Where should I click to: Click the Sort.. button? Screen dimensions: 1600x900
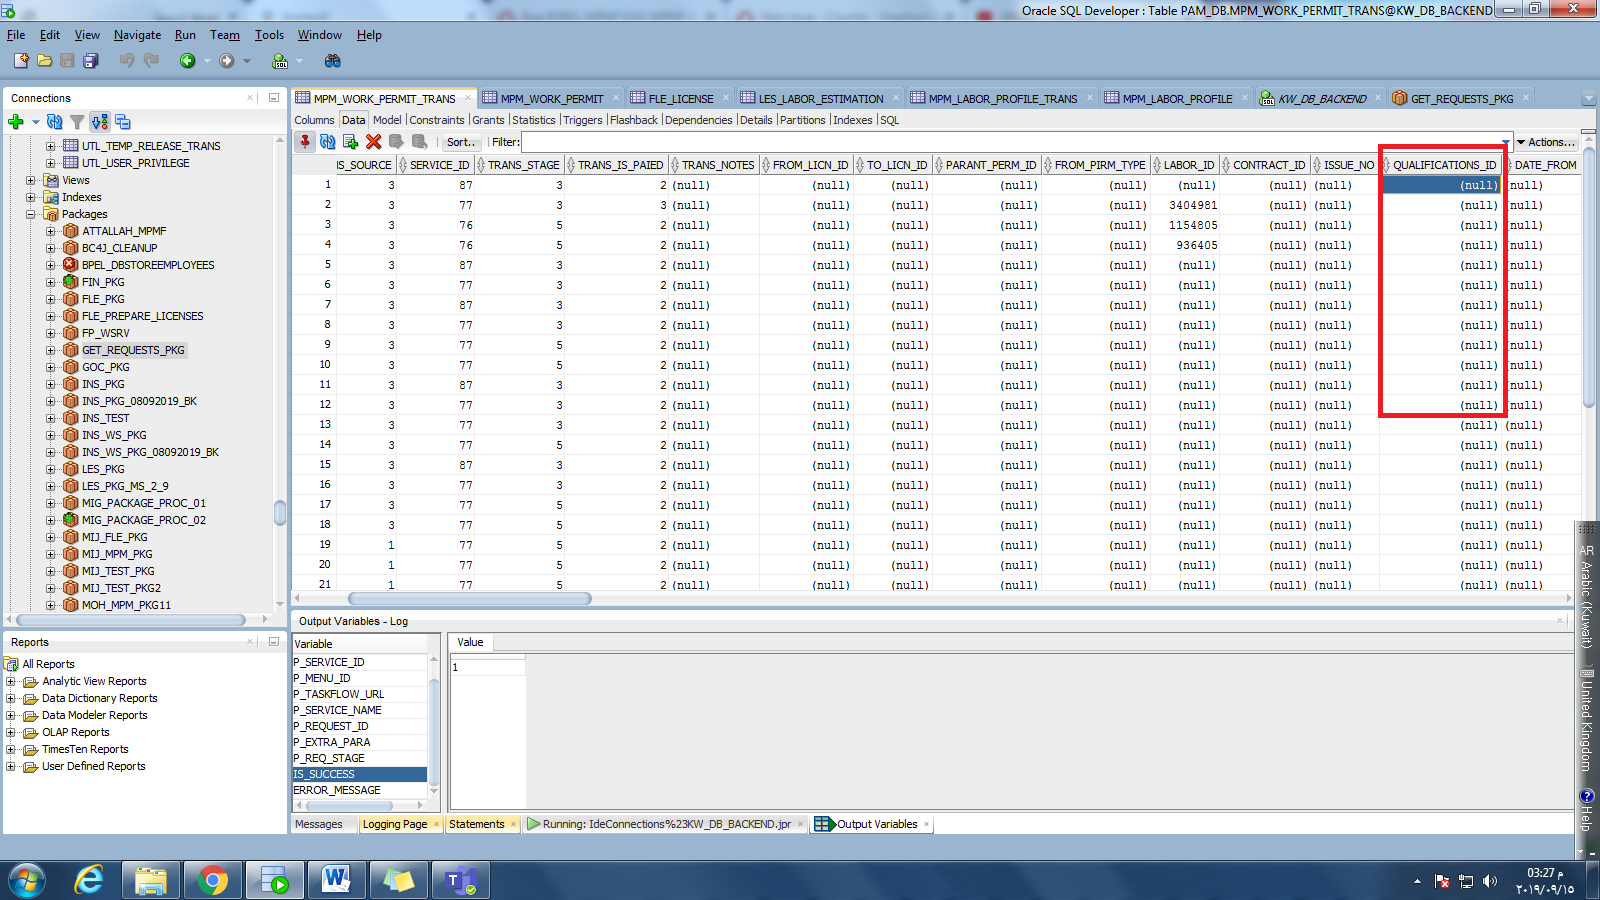click(x=460, y=142)
